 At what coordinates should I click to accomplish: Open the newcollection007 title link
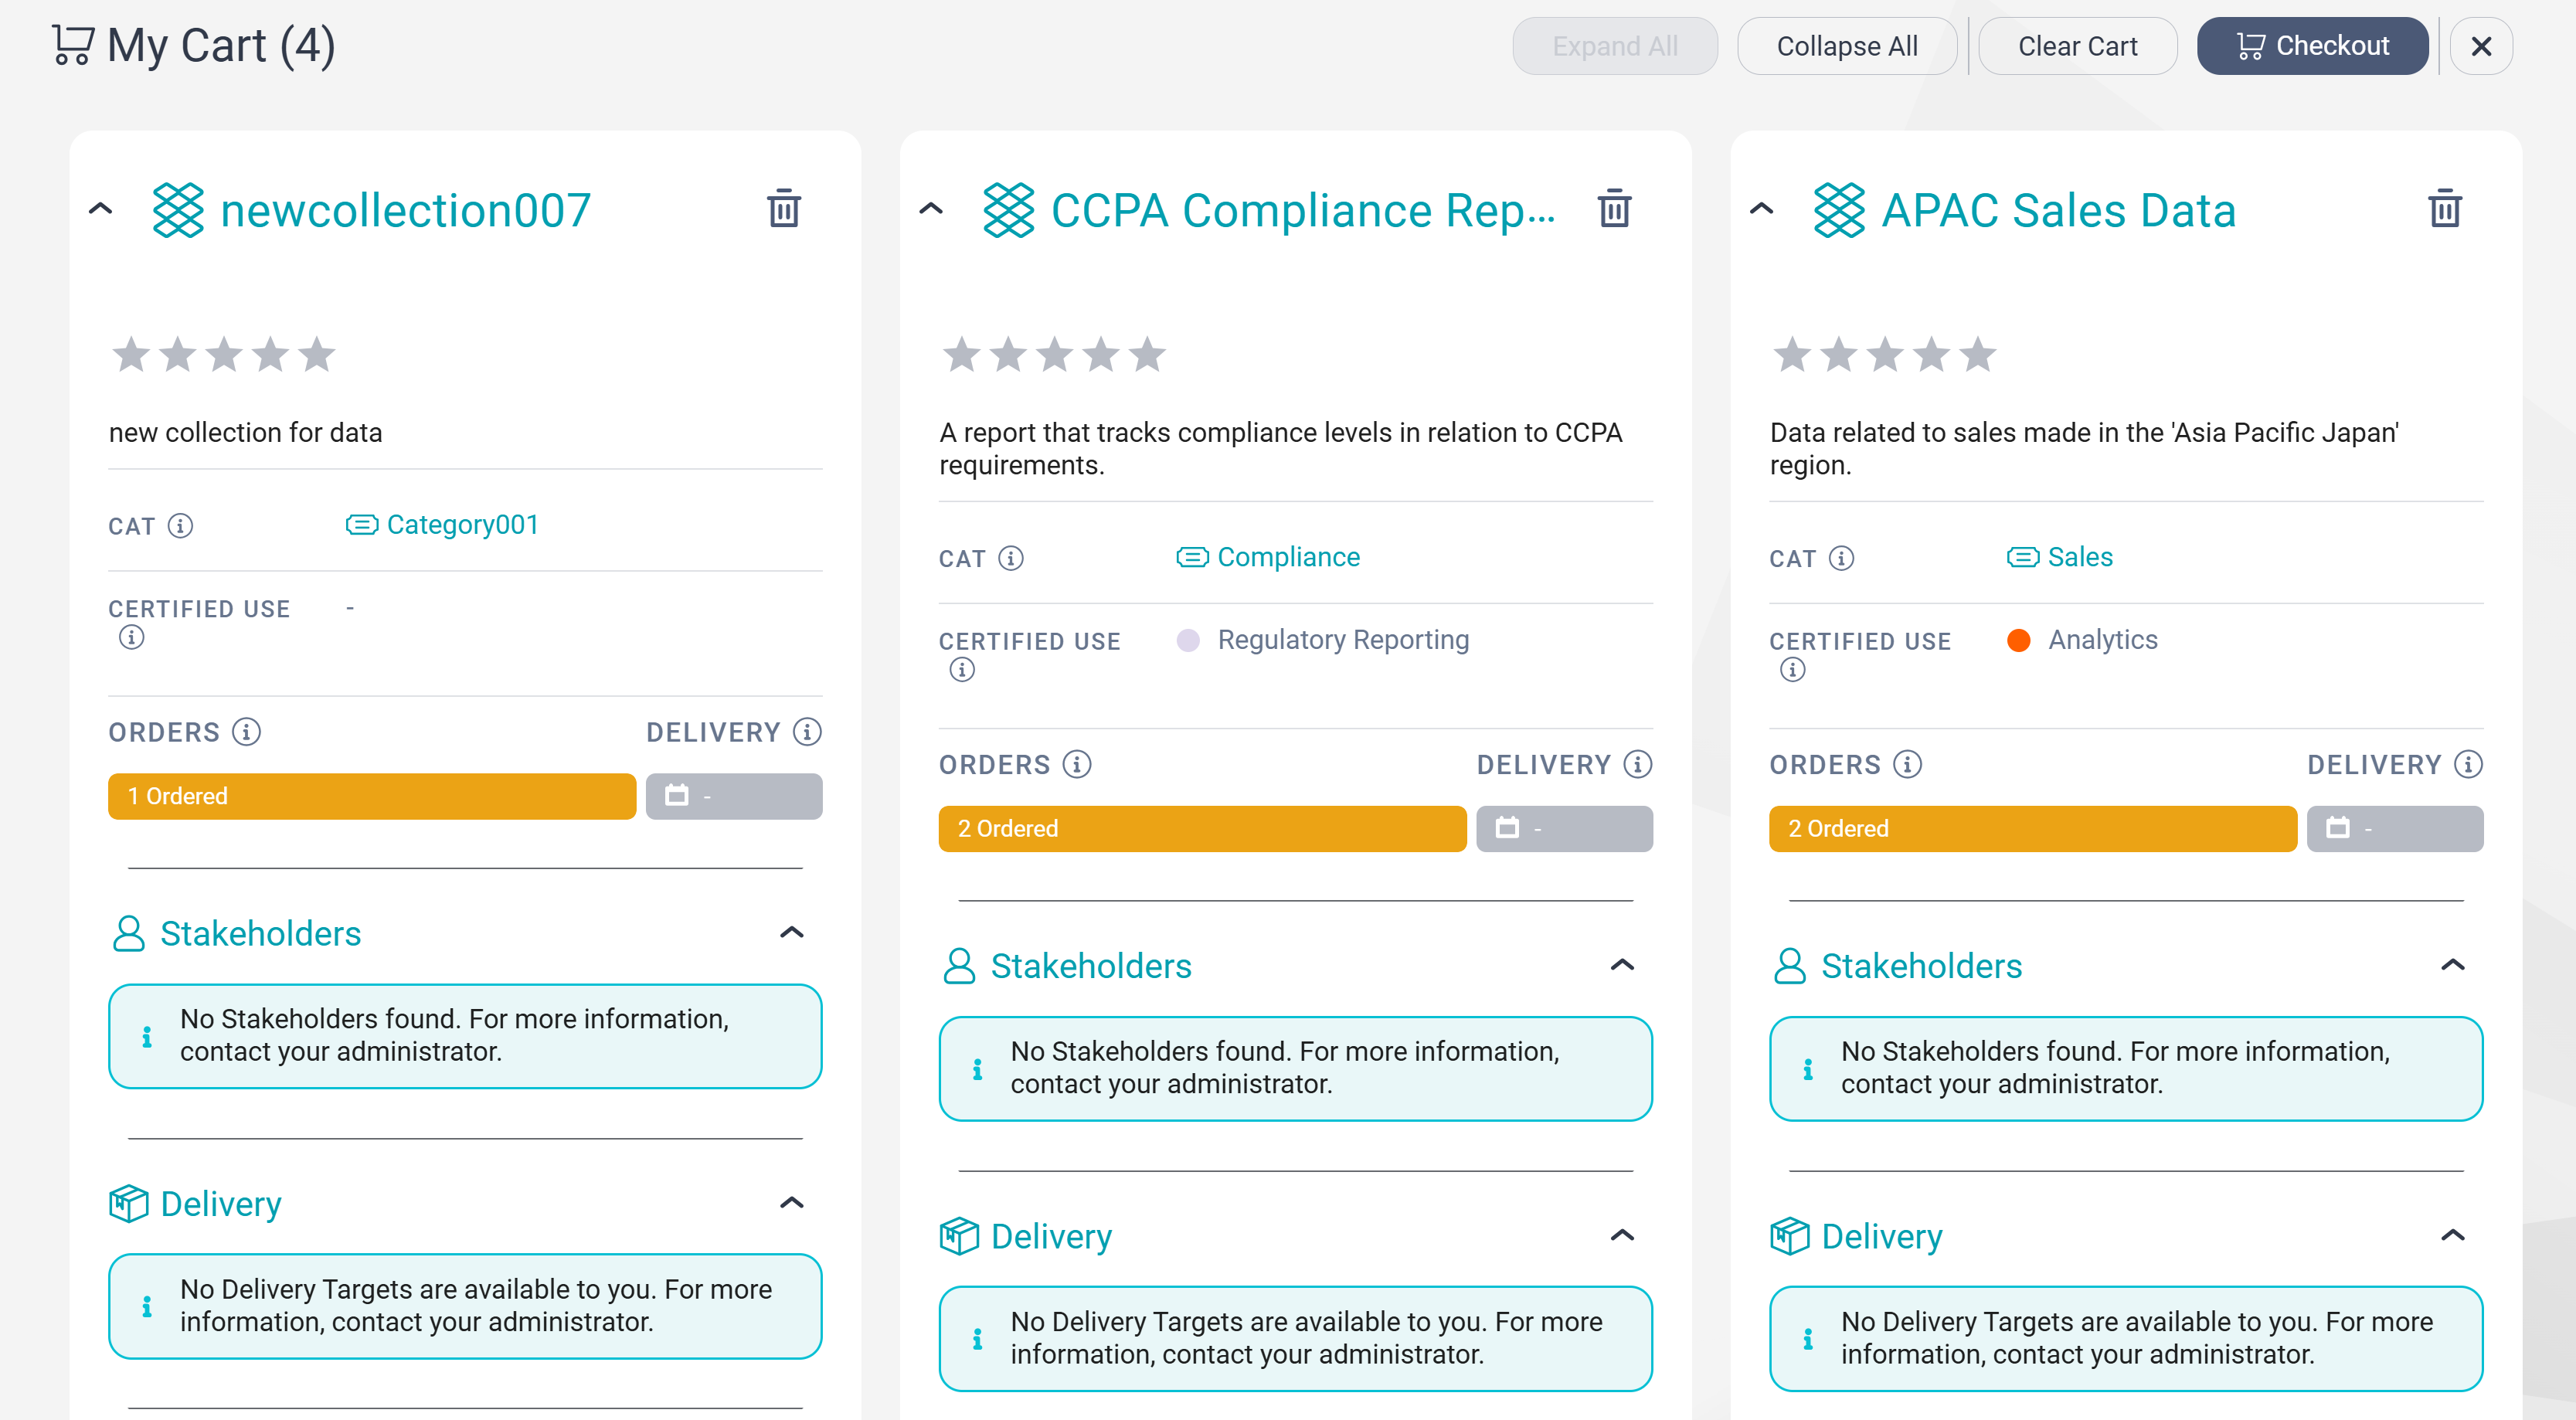click(x=406, y=210)
